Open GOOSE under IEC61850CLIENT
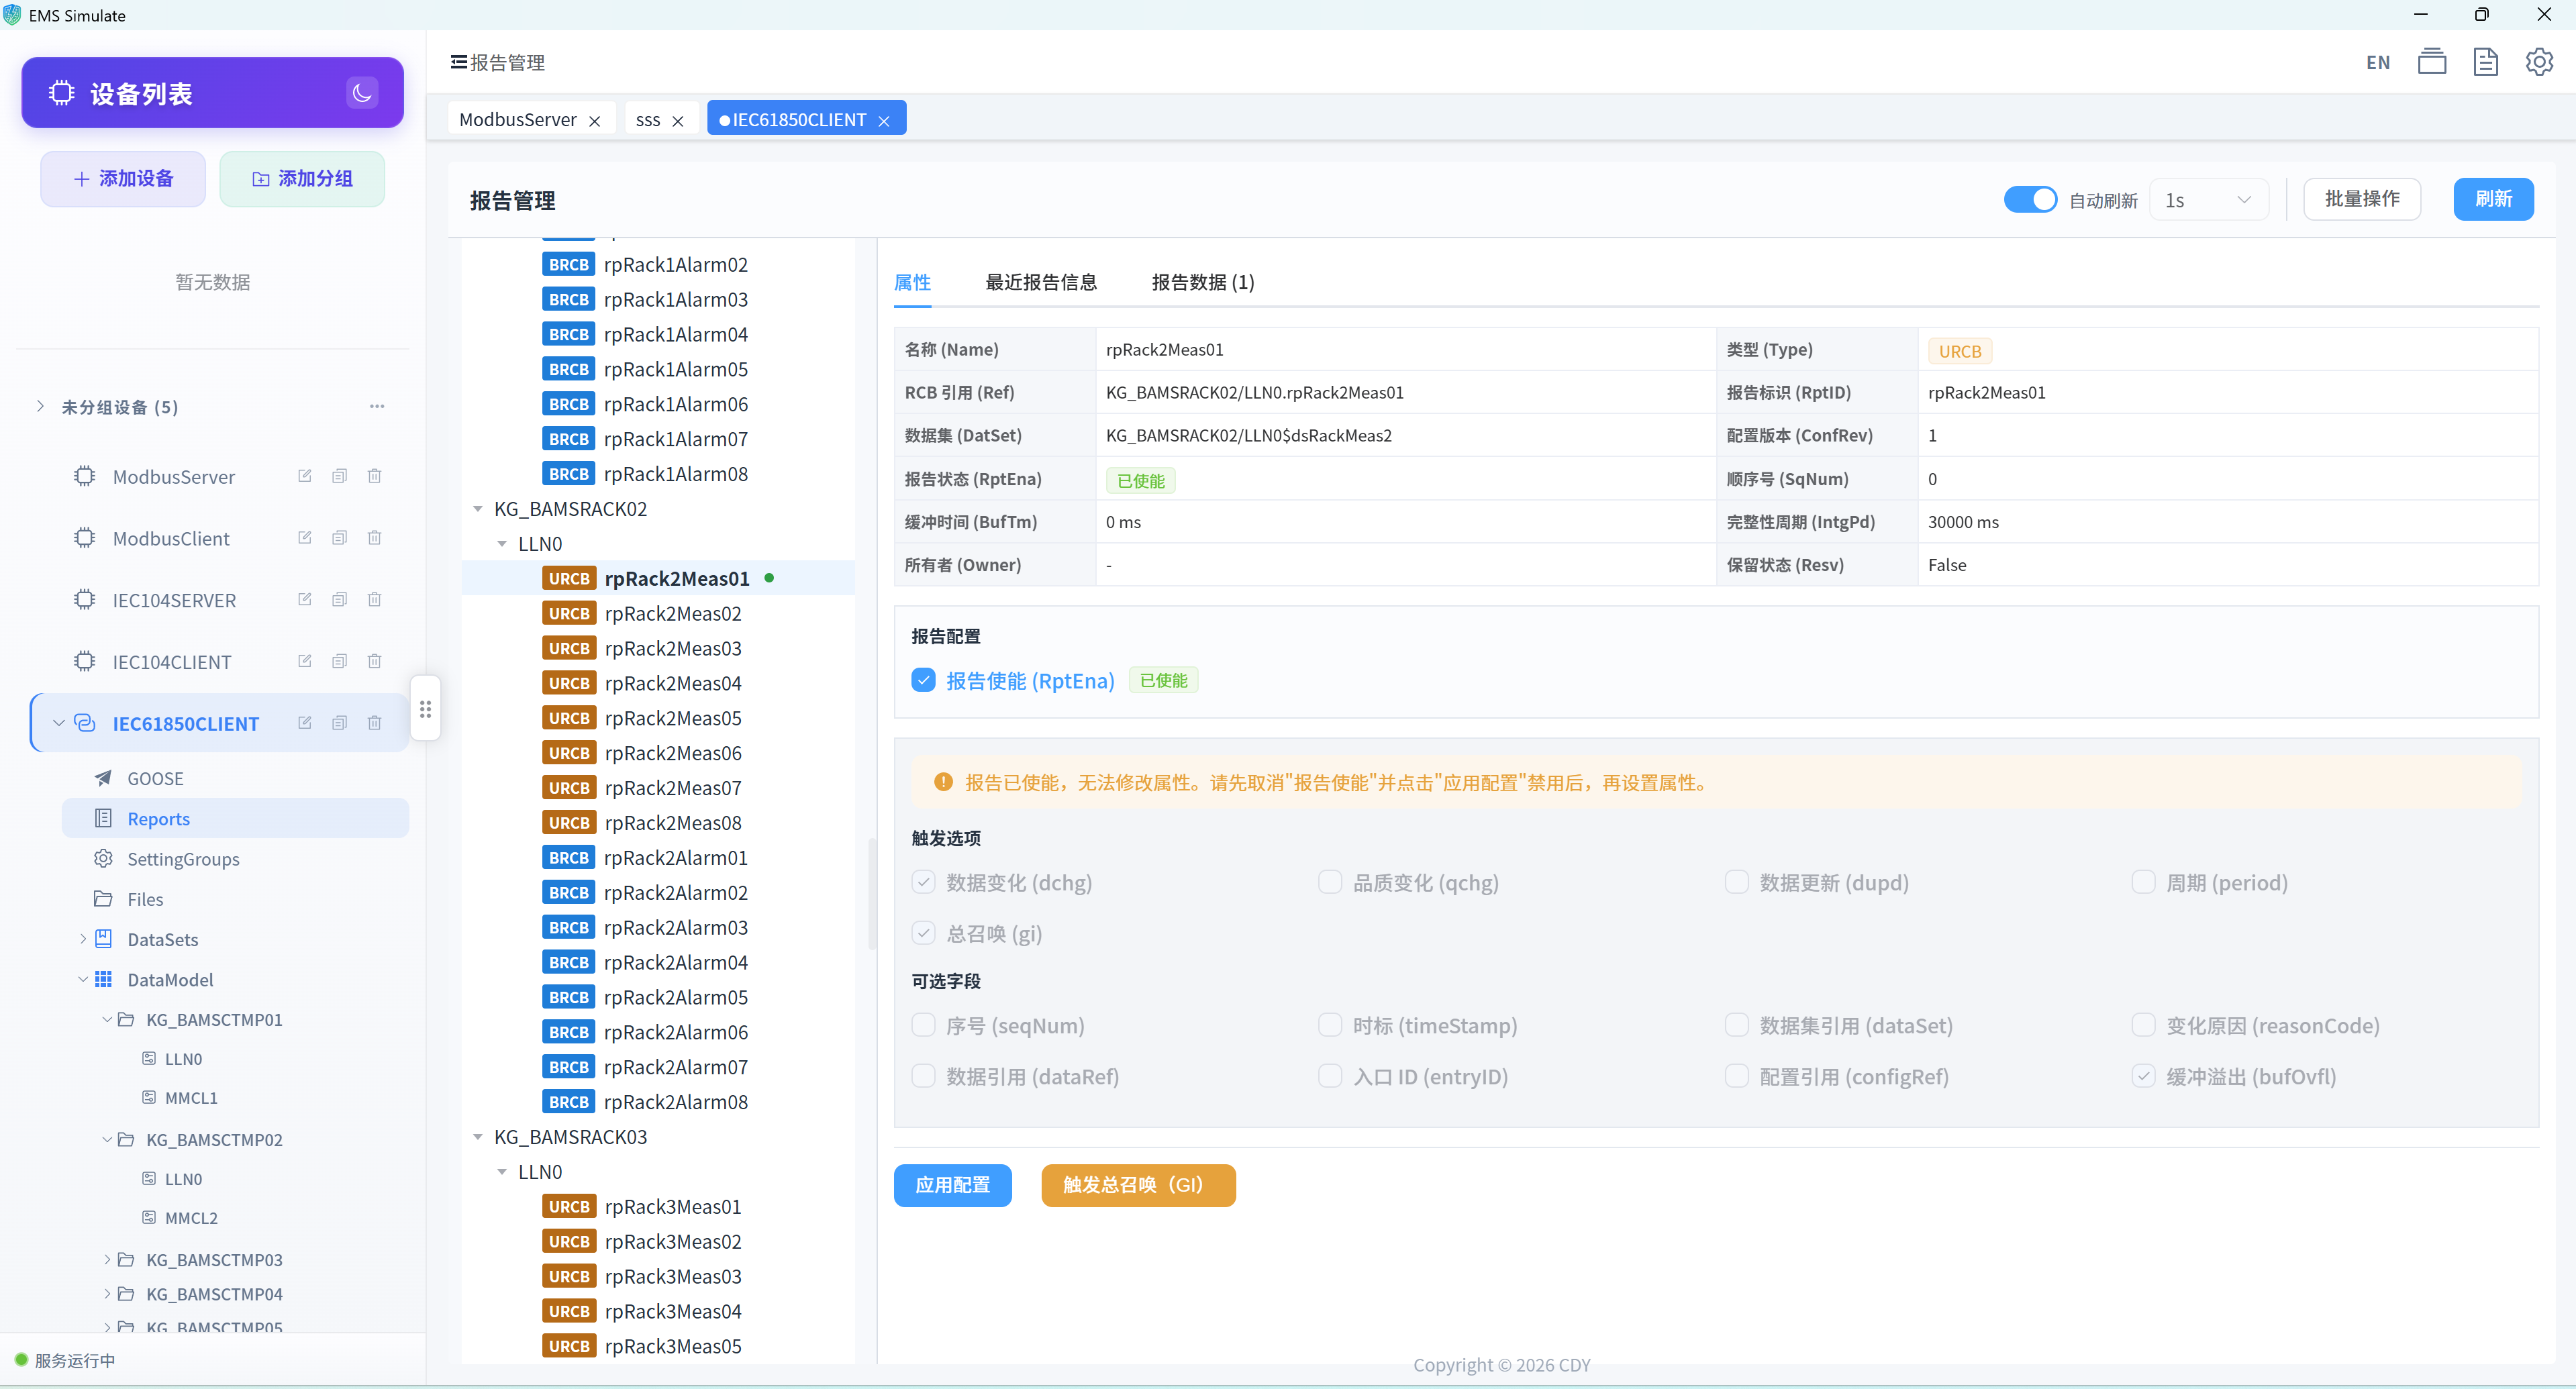Image resolution: width=2576 pixels, height=1389 pixels. [x=155, y=778]
